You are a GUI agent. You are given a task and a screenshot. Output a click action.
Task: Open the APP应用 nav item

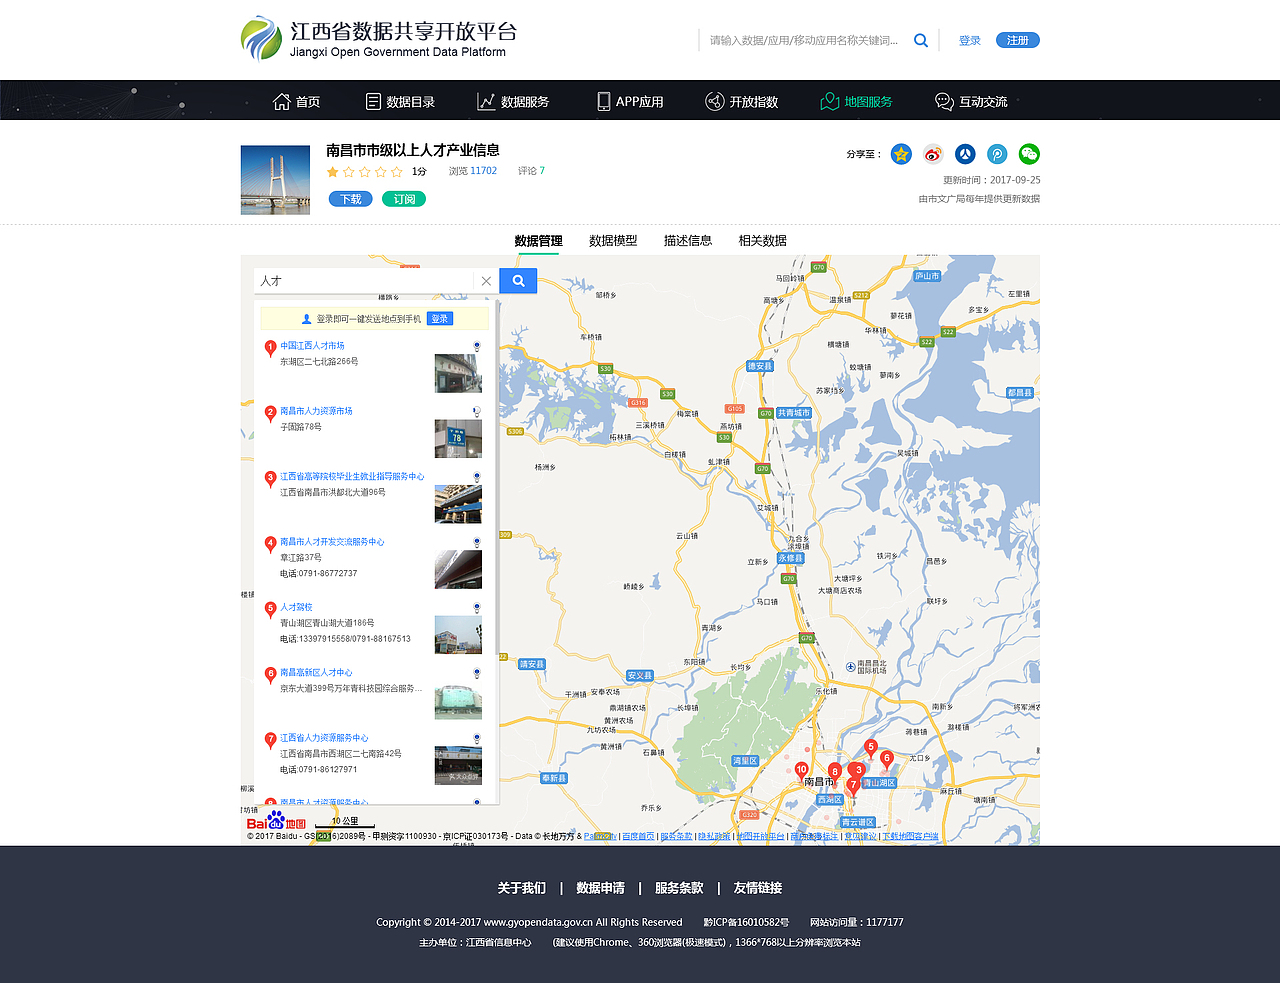(x=630, y=101)
